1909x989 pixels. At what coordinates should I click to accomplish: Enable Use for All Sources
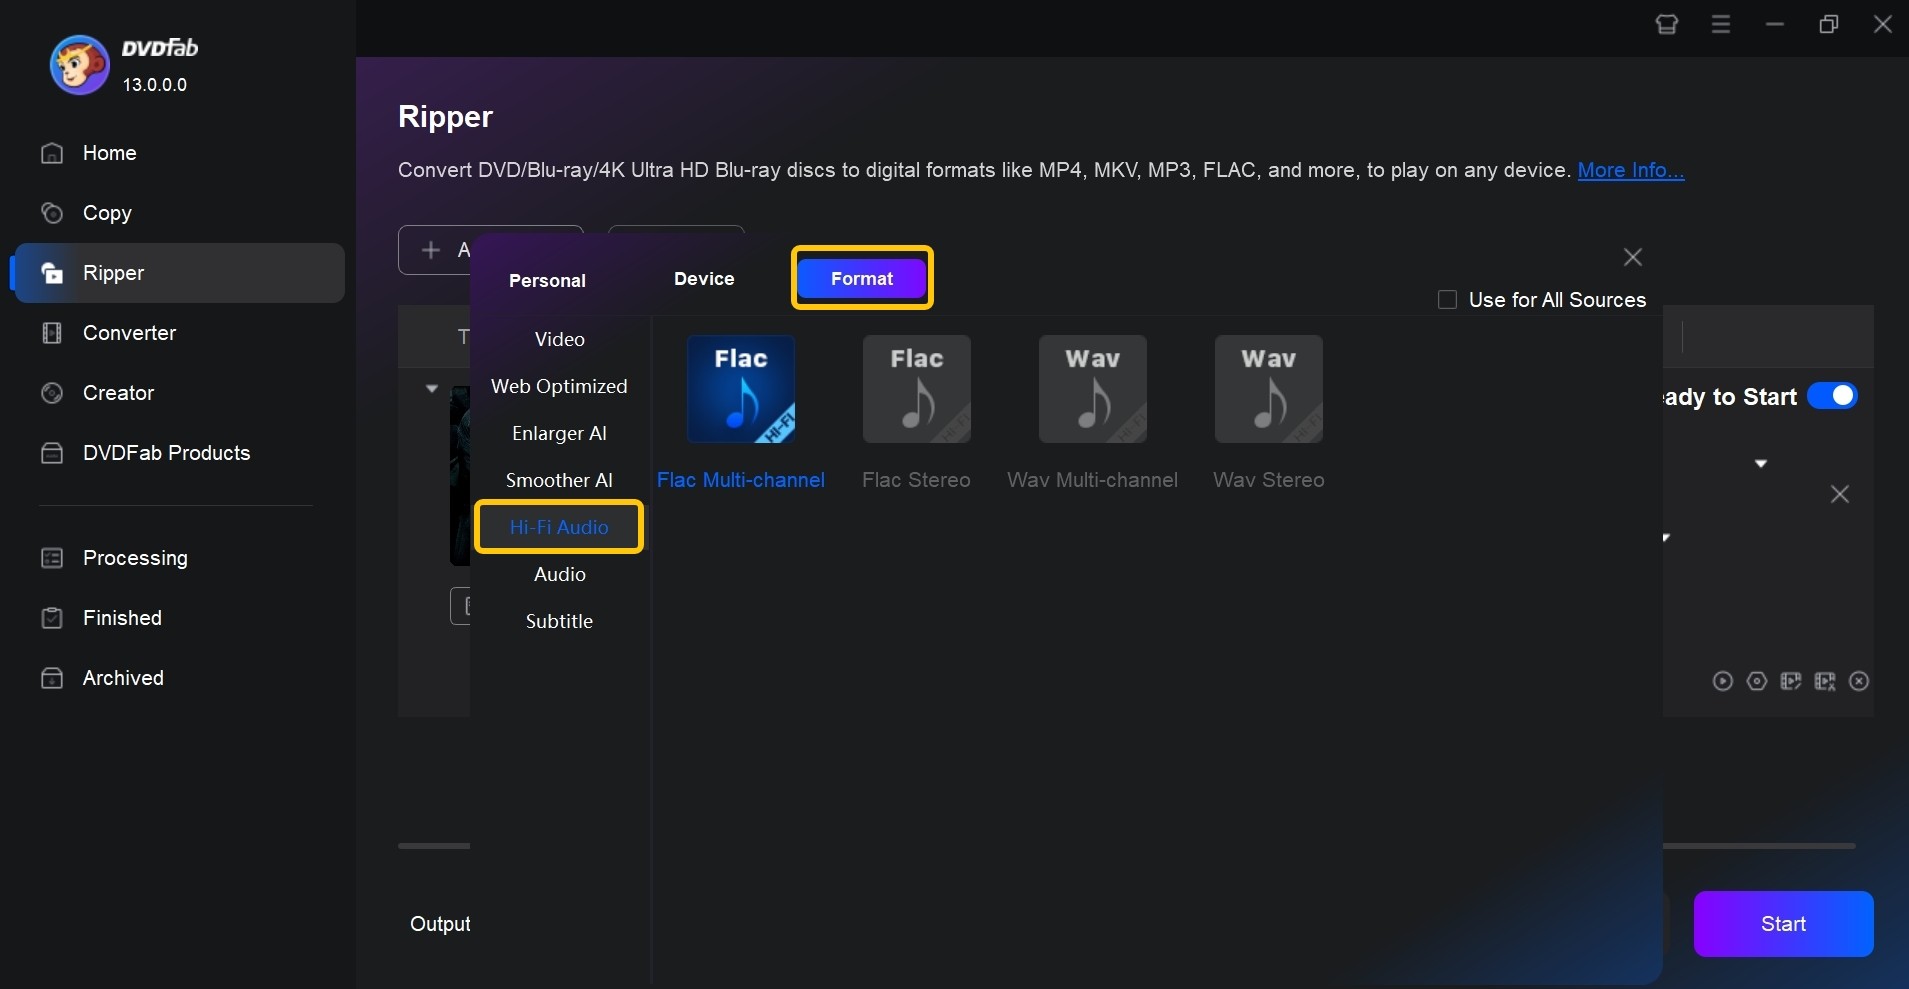click(1447, 300)
